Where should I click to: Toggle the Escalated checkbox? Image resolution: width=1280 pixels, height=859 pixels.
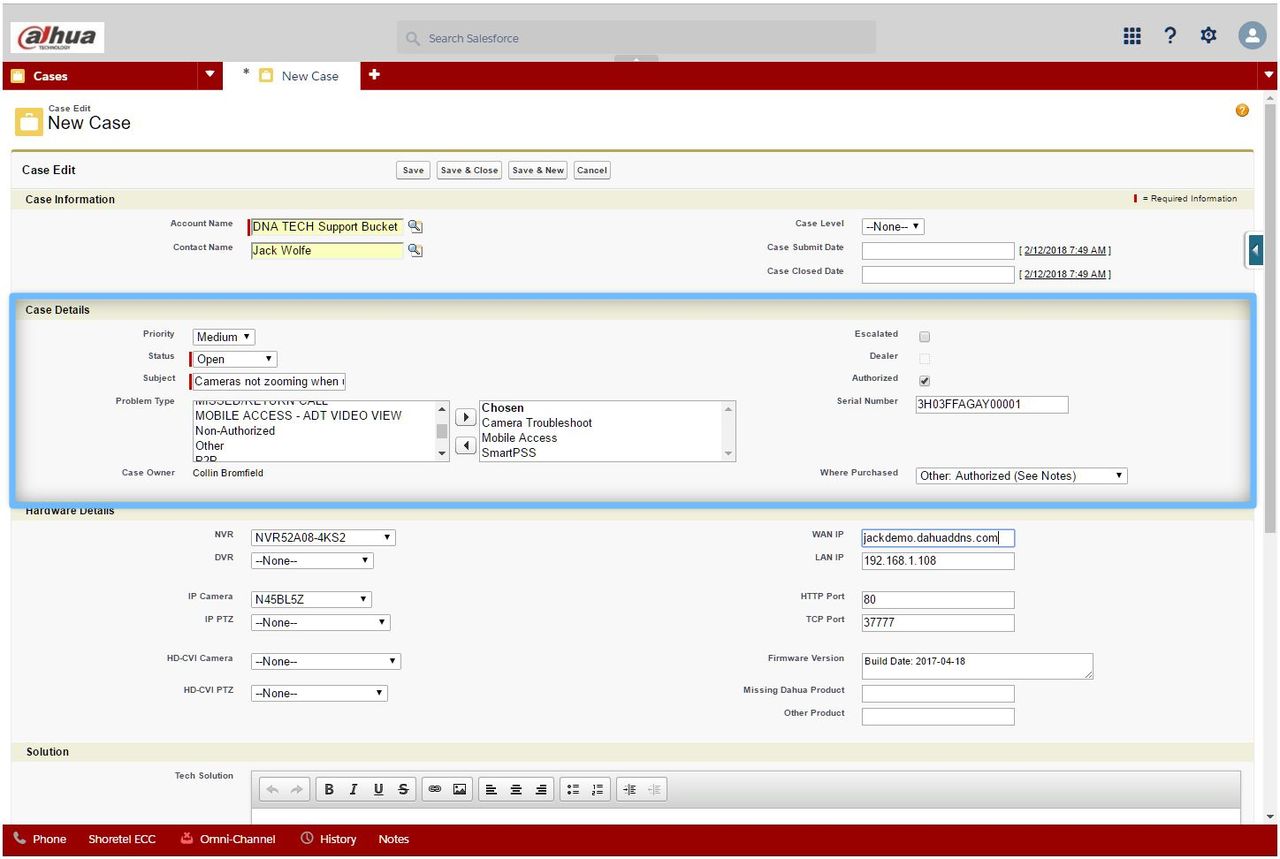924,337
